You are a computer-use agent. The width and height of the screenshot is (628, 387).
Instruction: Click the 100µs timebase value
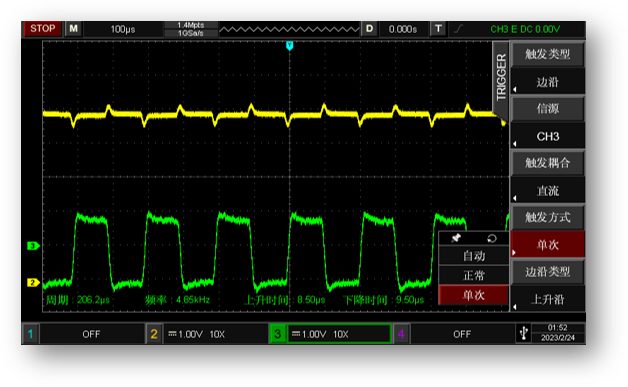point(123,29)
